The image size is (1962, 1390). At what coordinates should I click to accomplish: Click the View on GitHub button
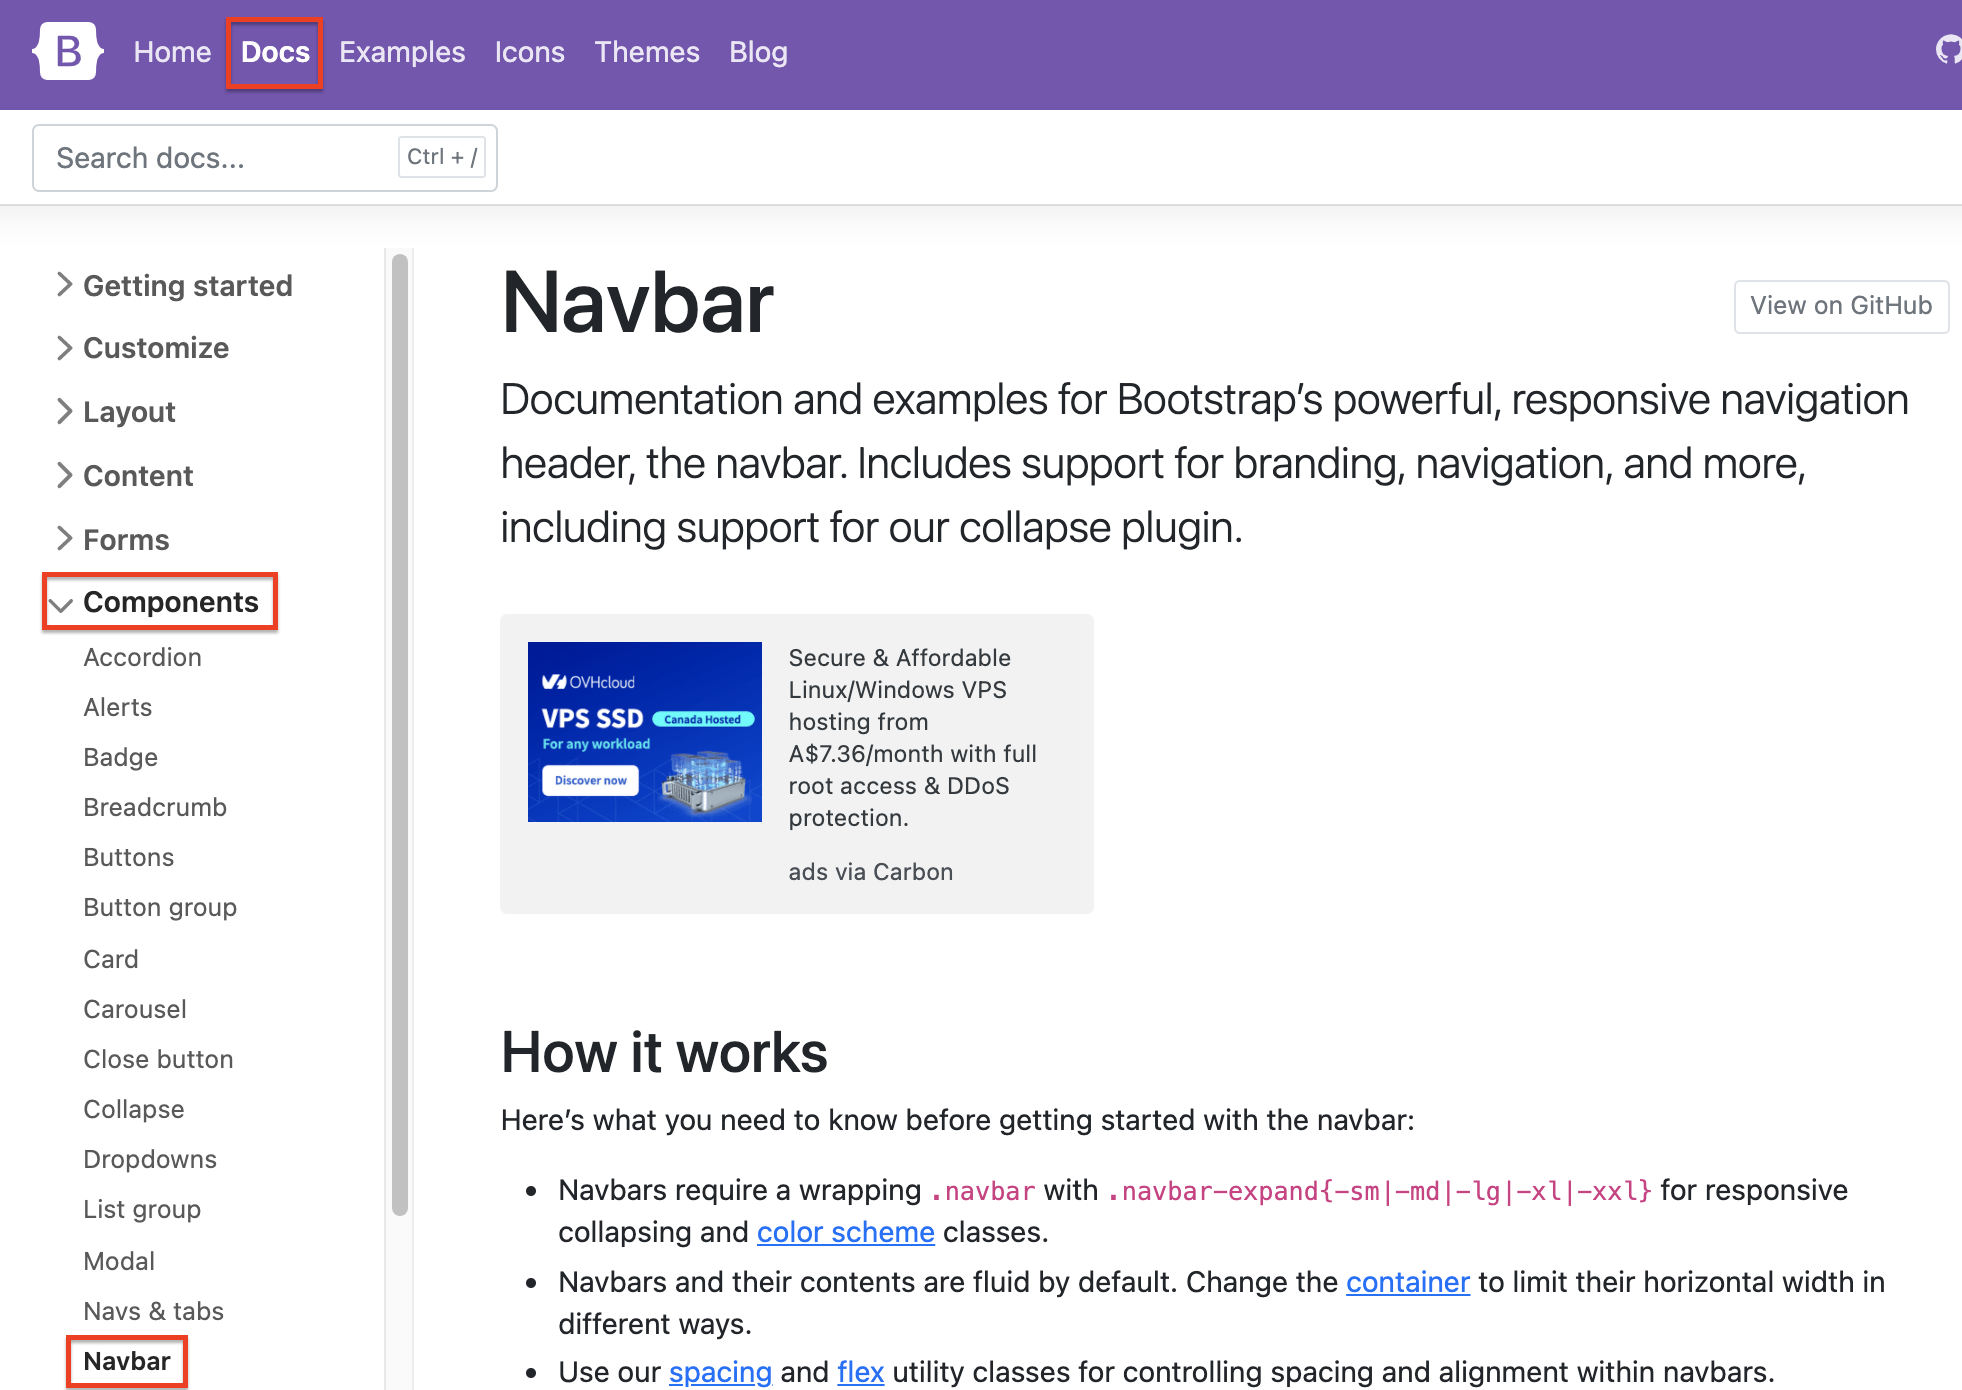coord(1840,306)
